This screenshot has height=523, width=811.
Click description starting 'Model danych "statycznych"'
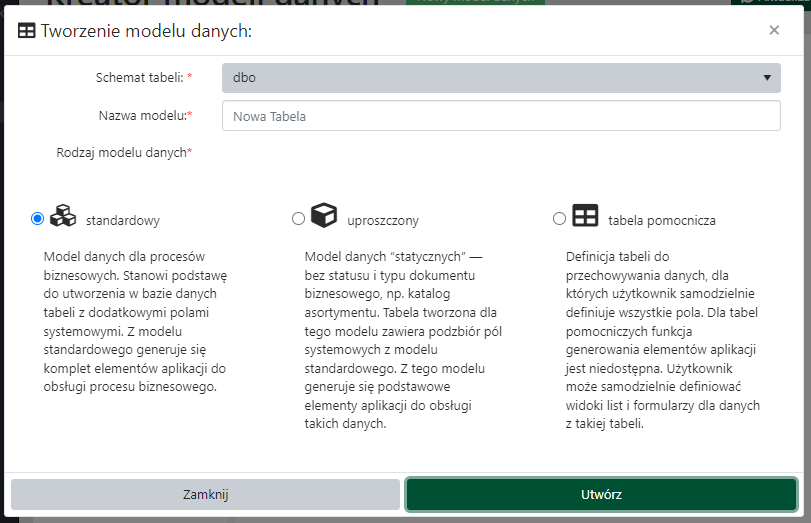tap(403, 340)
